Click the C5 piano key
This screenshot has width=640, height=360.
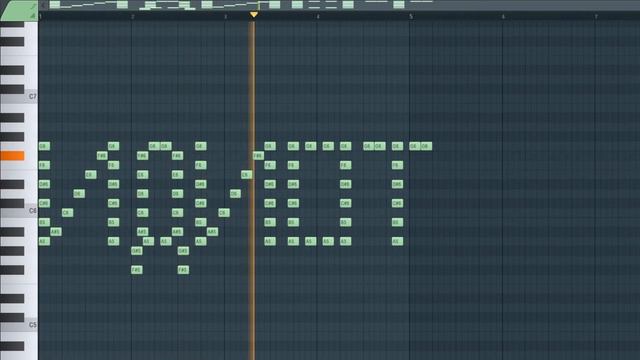pyautogui.click(x=19, y=327)
